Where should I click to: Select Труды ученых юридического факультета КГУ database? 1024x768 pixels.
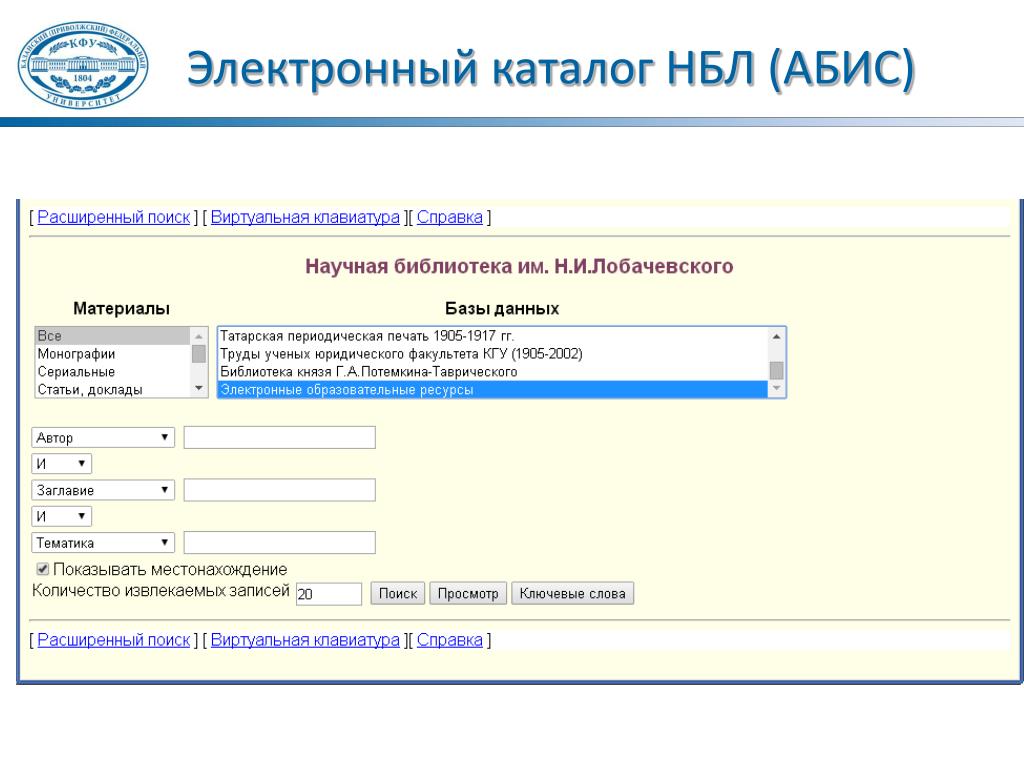tap(493, 354)
